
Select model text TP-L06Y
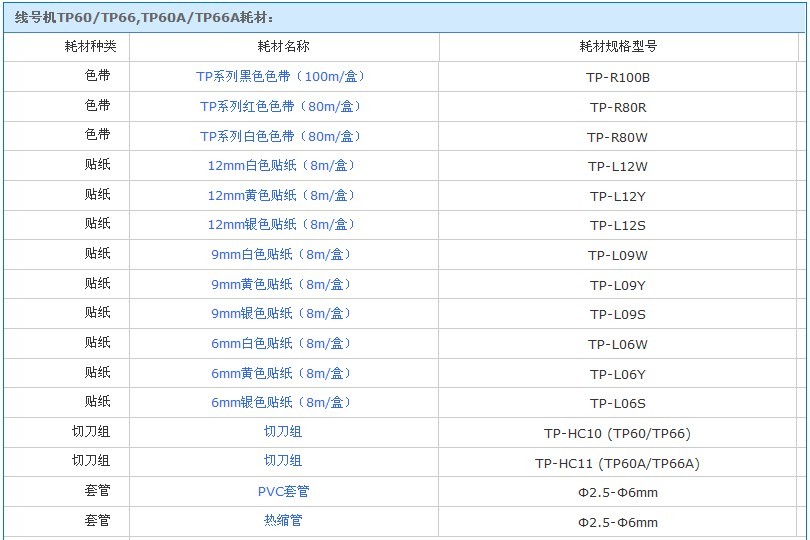(618, 375)
